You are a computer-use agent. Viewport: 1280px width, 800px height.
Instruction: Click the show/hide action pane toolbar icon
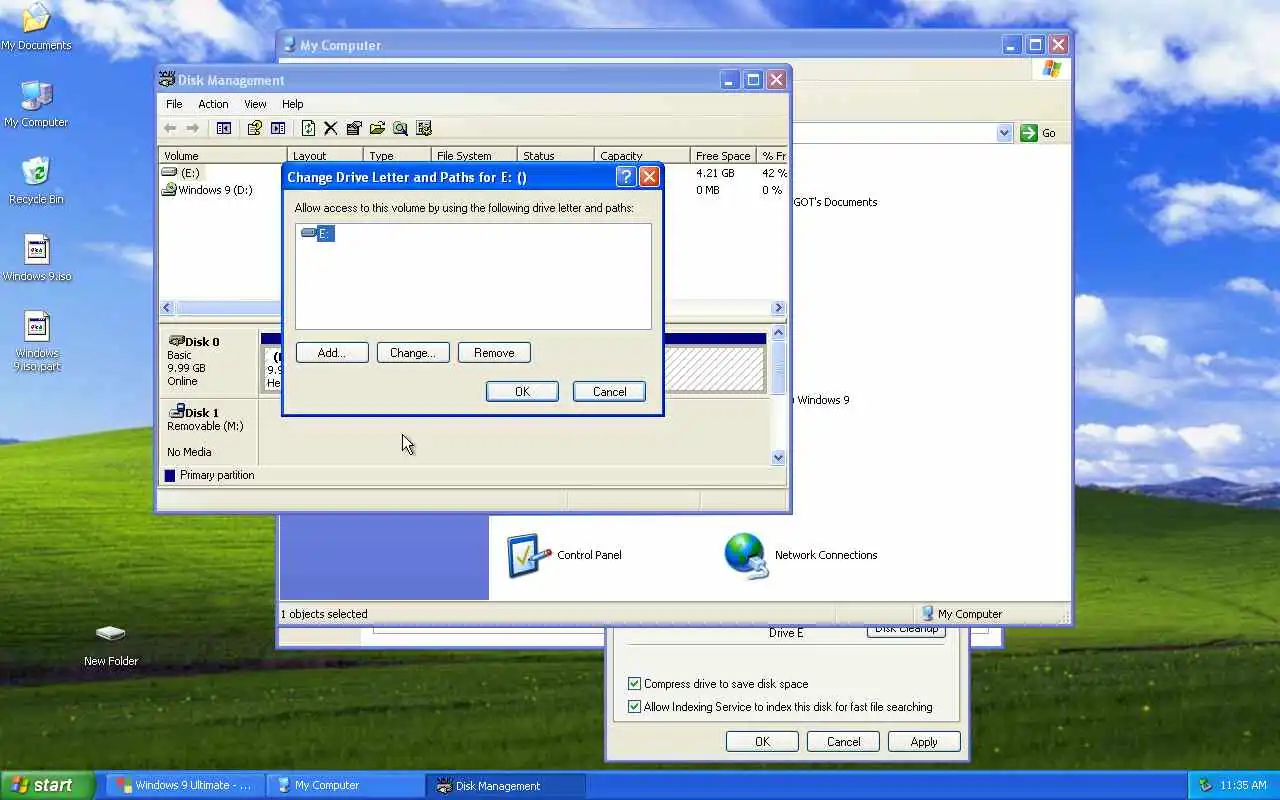click(278, 128)
